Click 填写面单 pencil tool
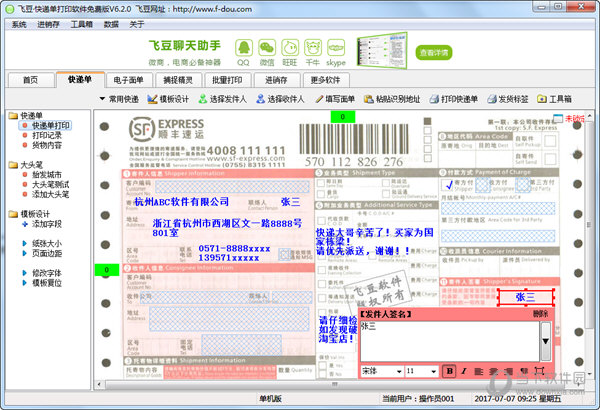Image resolution: width=600 pixels, height=410 pixels. [335, 99]
